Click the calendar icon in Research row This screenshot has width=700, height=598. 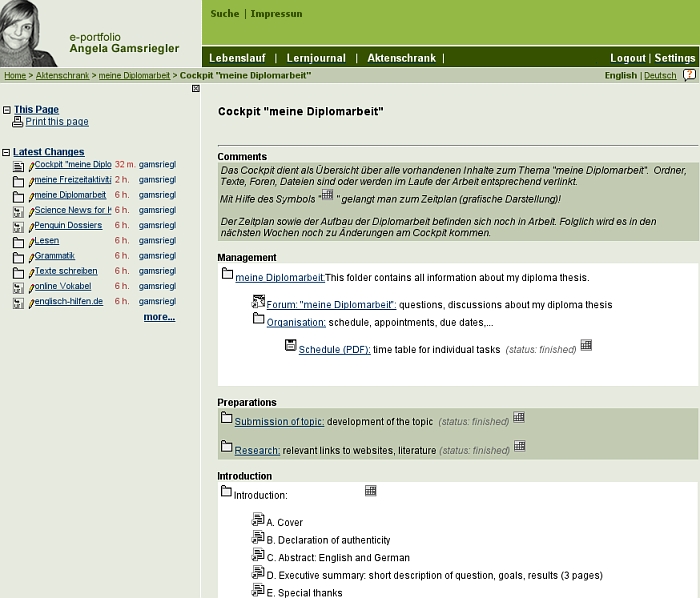(519, 446)
